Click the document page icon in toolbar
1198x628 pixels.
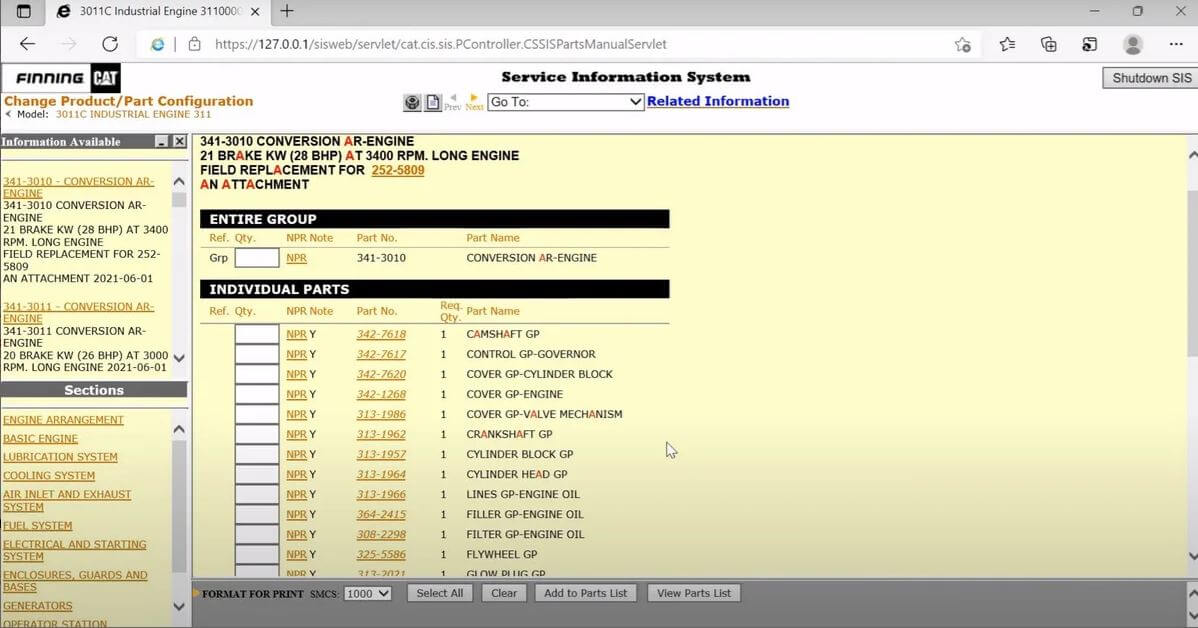tap(433, 102)
